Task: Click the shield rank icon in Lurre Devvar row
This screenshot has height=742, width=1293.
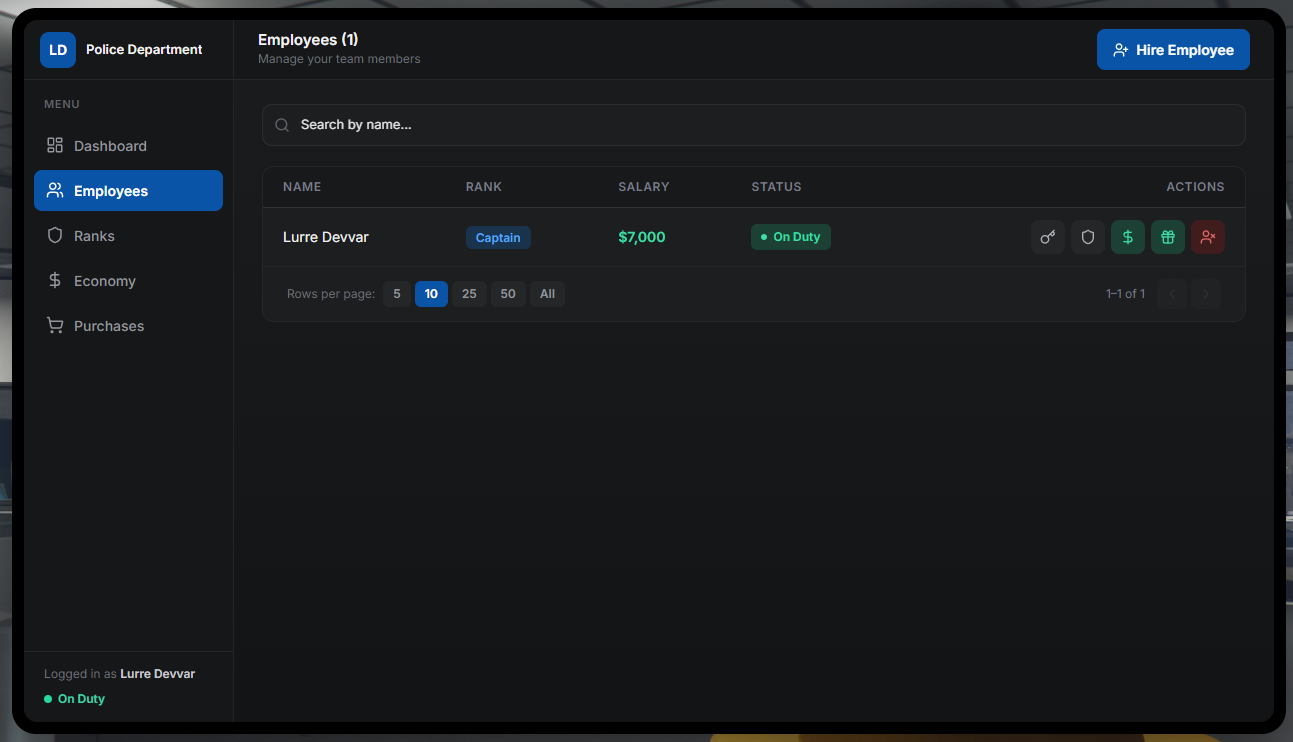Action: pos(1088,237)
